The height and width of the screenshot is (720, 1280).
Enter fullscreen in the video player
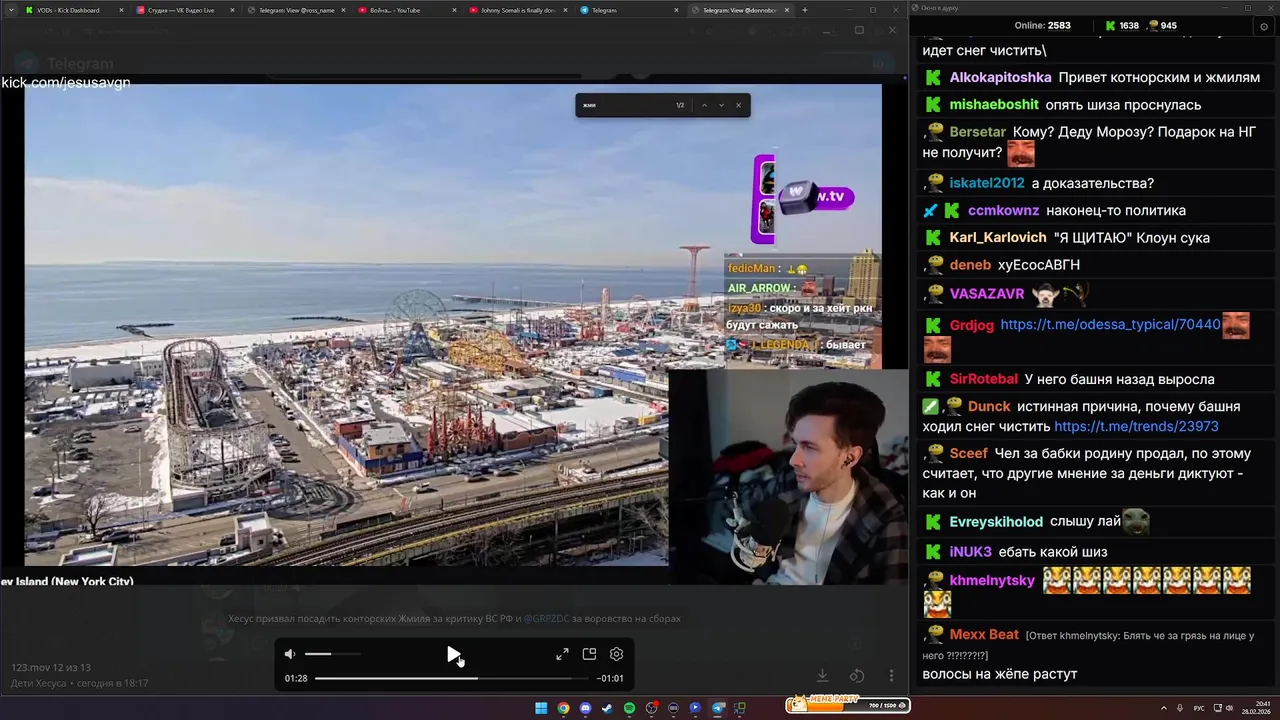[562, 654]
